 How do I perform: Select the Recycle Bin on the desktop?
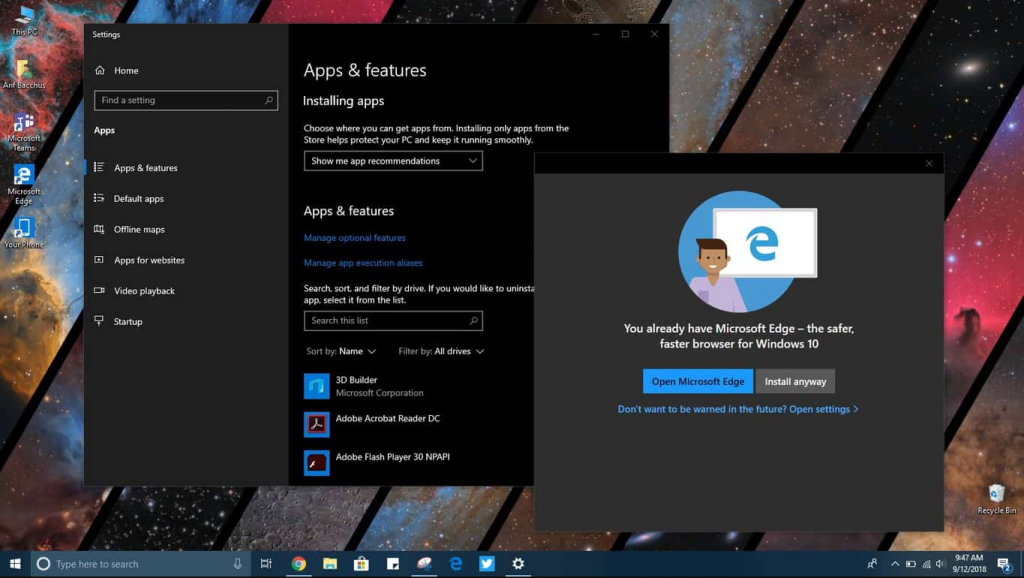pos(996,500)
